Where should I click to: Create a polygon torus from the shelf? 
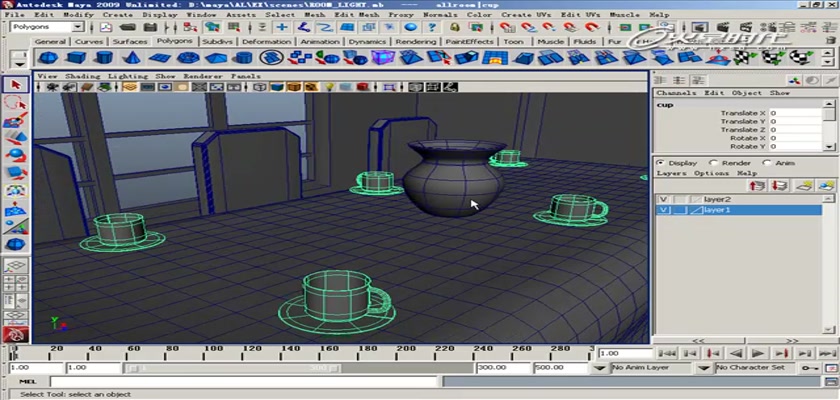tap(188, 57)
